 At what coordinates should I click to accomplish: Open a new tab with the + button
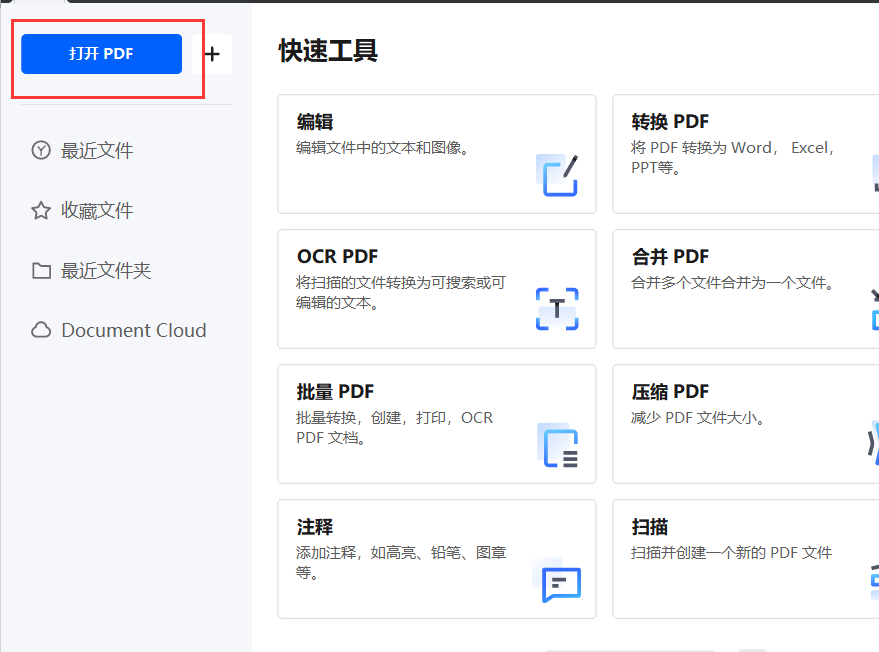pyautogui.click(x=212, y=54)
